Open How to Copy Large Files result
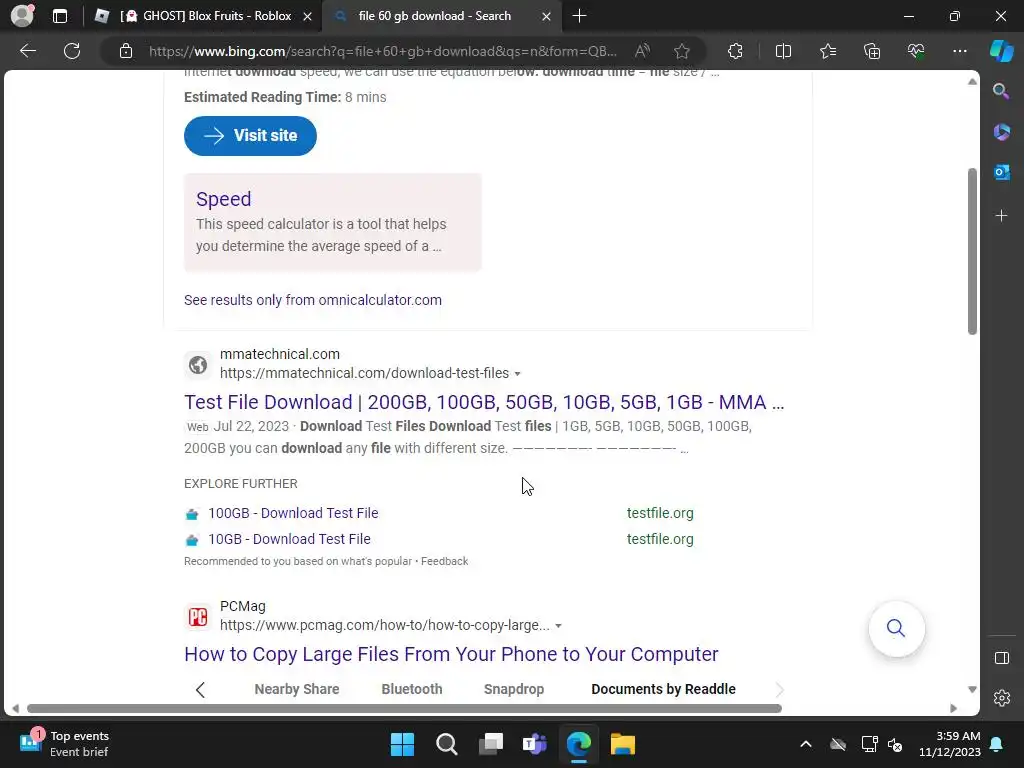 coord(451,654)
